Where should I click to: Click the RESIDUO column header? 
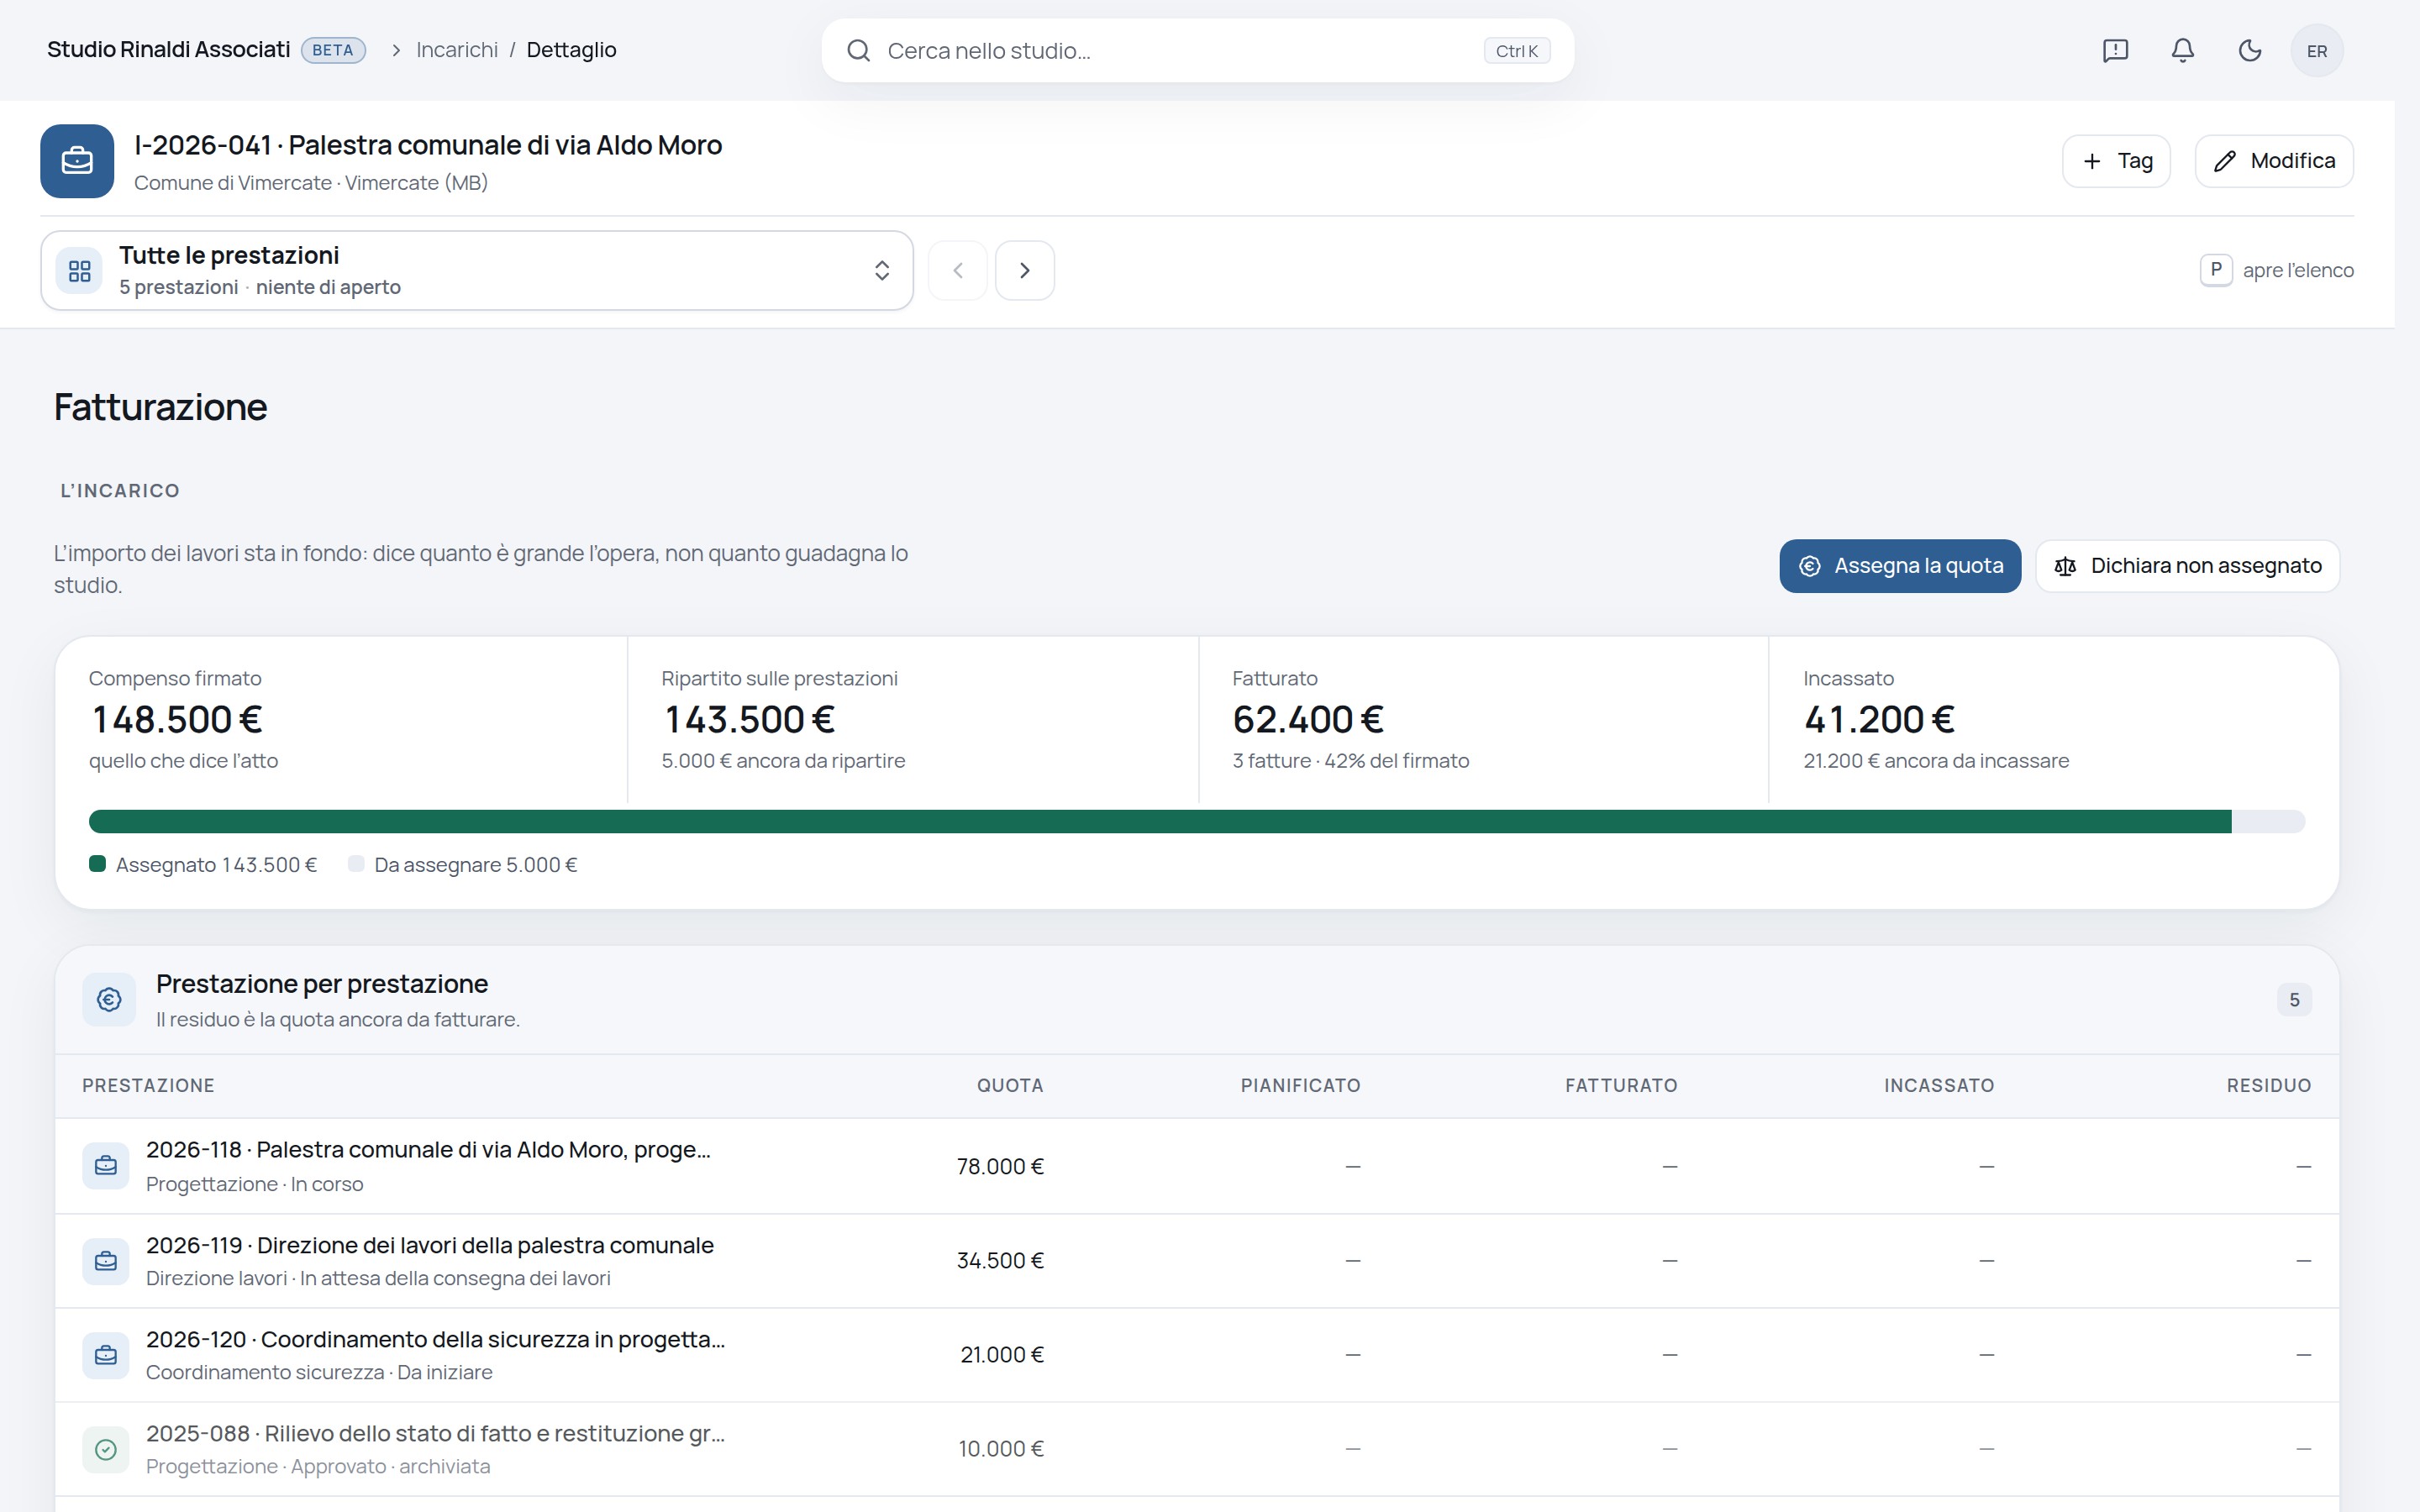2268,1086
